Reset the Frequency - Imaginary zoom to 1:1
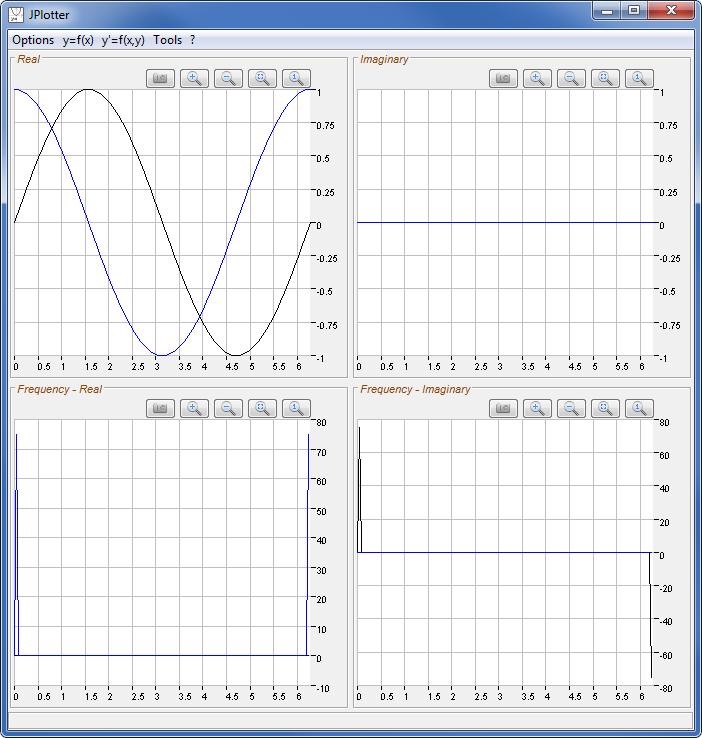The height and width of the screenshot is (738, 702). (x=640, y=407)
